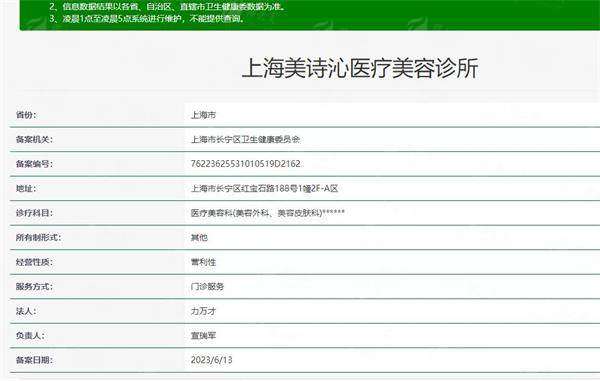The height and width of the screenshot is (381, 600).
Task: Select registration number 76223625531010519D2162
Action: [246, 164]
